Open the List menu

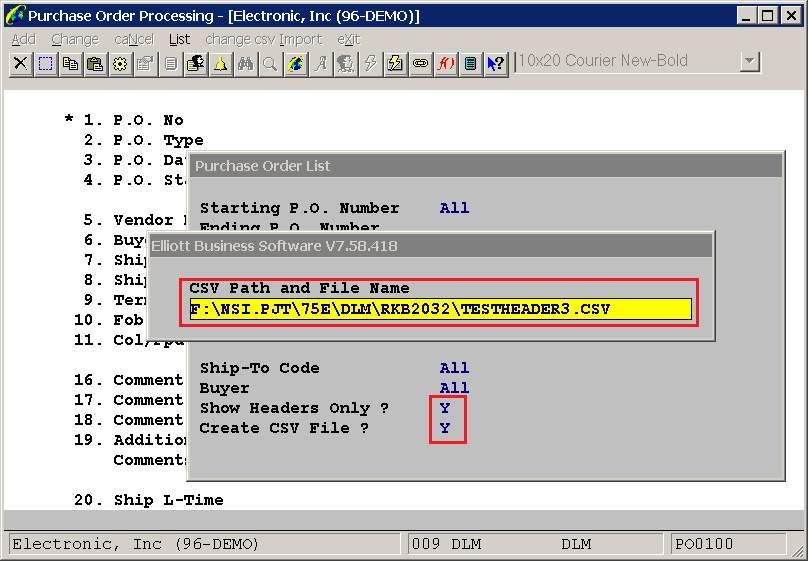pos(179,39)
